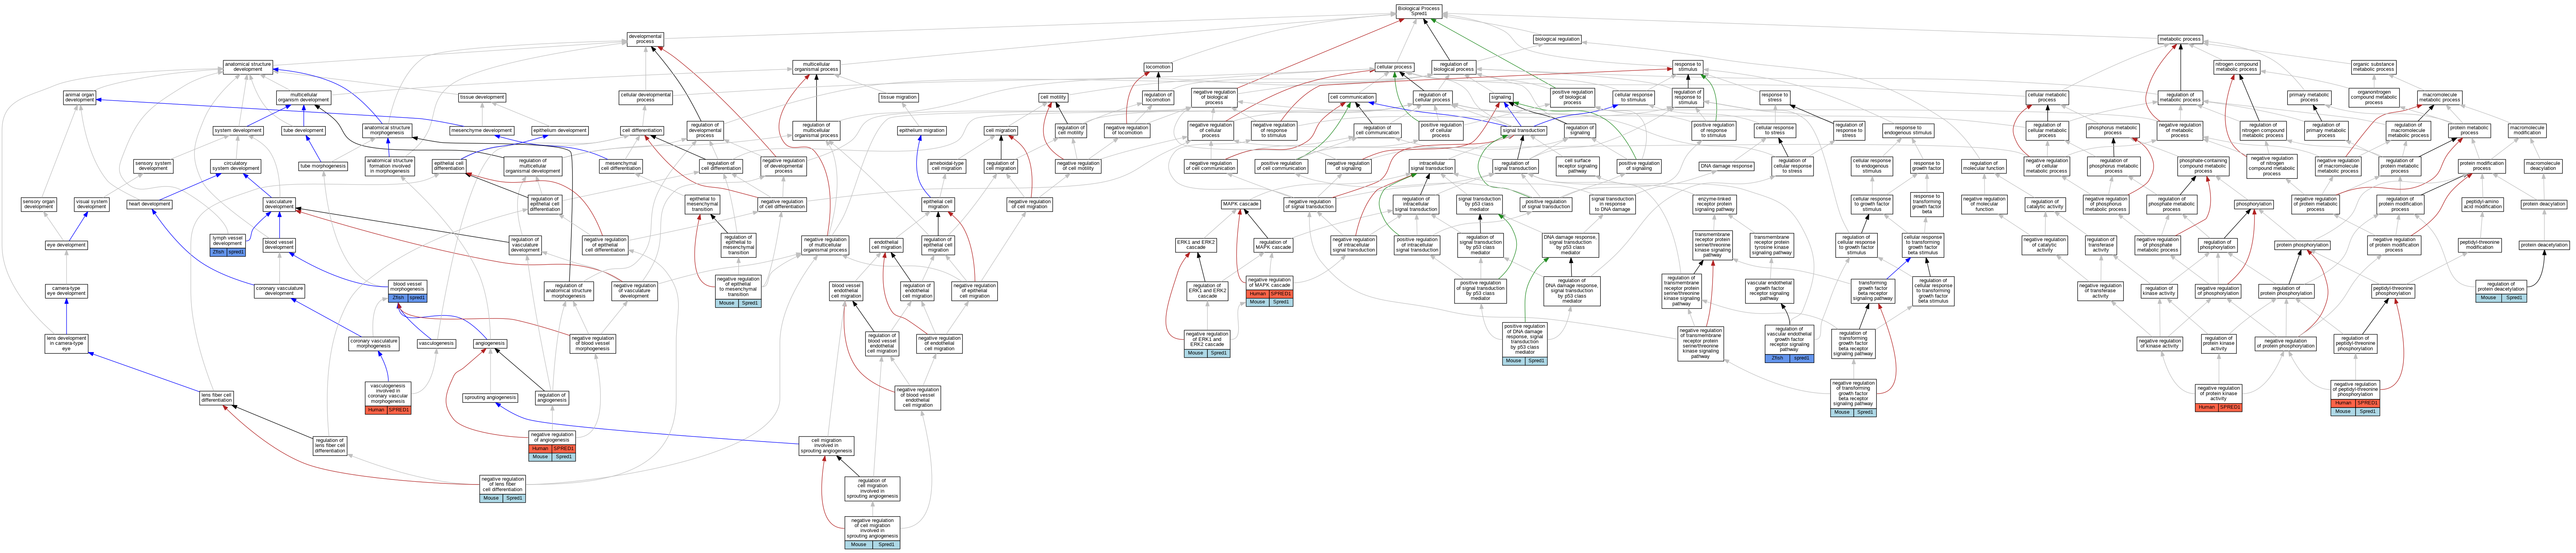This screenshot has width=2576, height=553.
Task: Select the 'multicellular organismal process' node
Action: pyautogui.click(x=816, y=67)
